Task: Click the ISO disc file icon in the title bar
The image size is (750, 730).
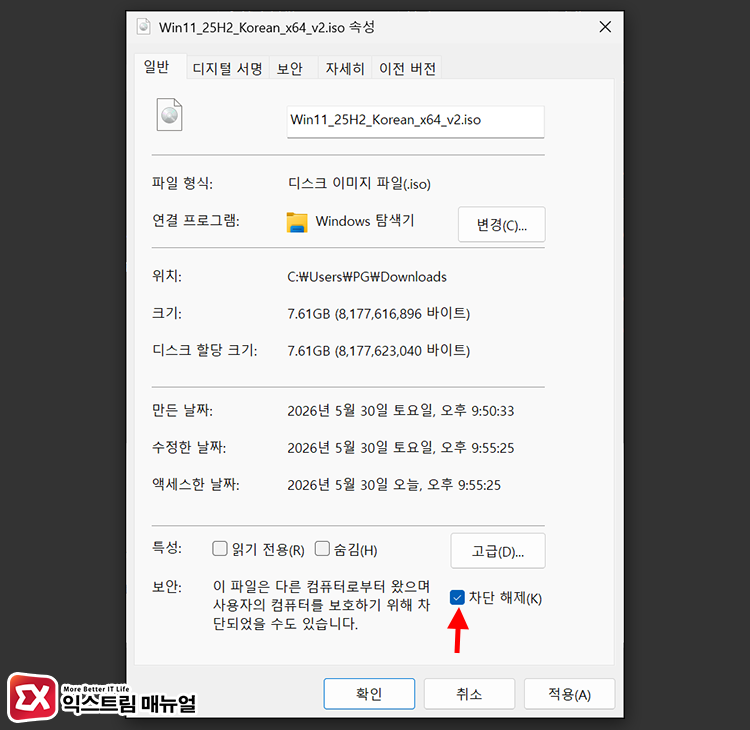Action: tap(143, 26)
